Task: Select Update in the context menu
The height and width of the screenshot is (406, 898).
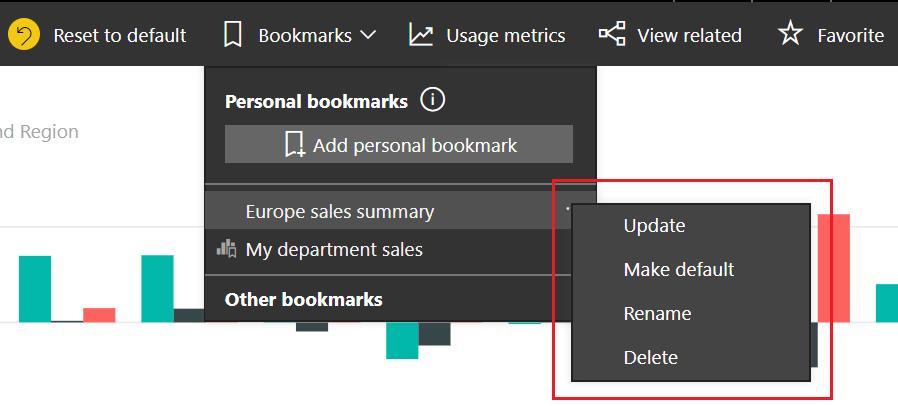Action: point(654,225)
